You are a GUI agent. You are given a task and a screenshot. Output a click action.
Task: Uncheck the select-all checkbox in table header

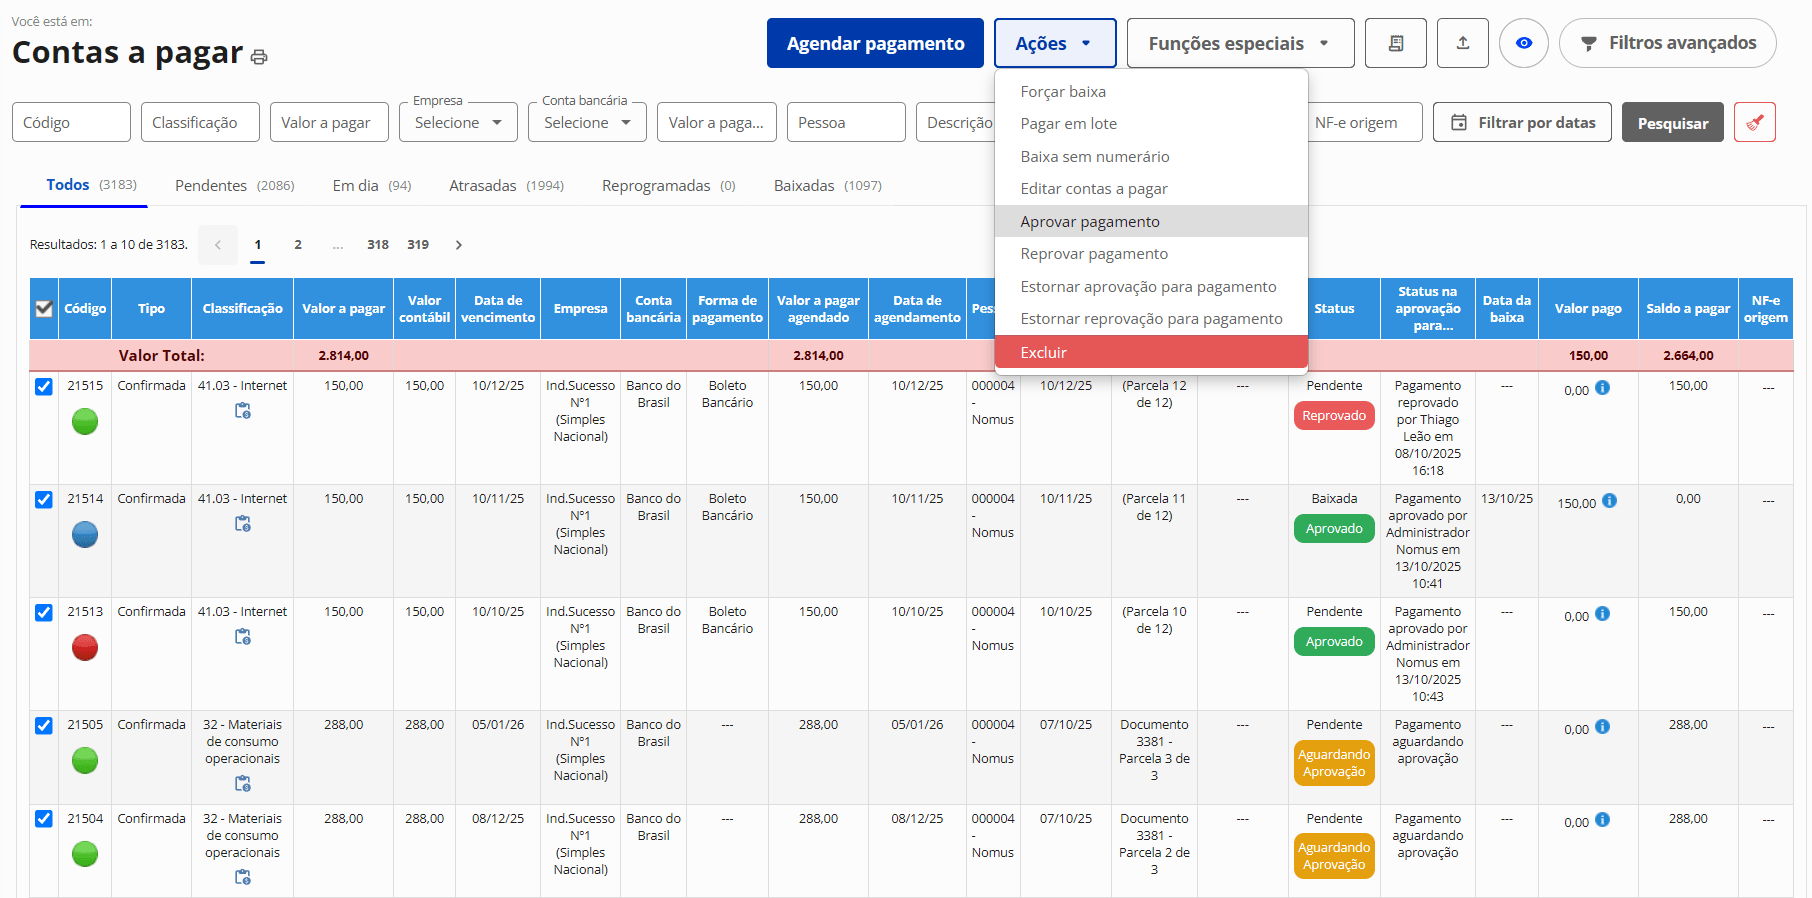coord(44,309)
